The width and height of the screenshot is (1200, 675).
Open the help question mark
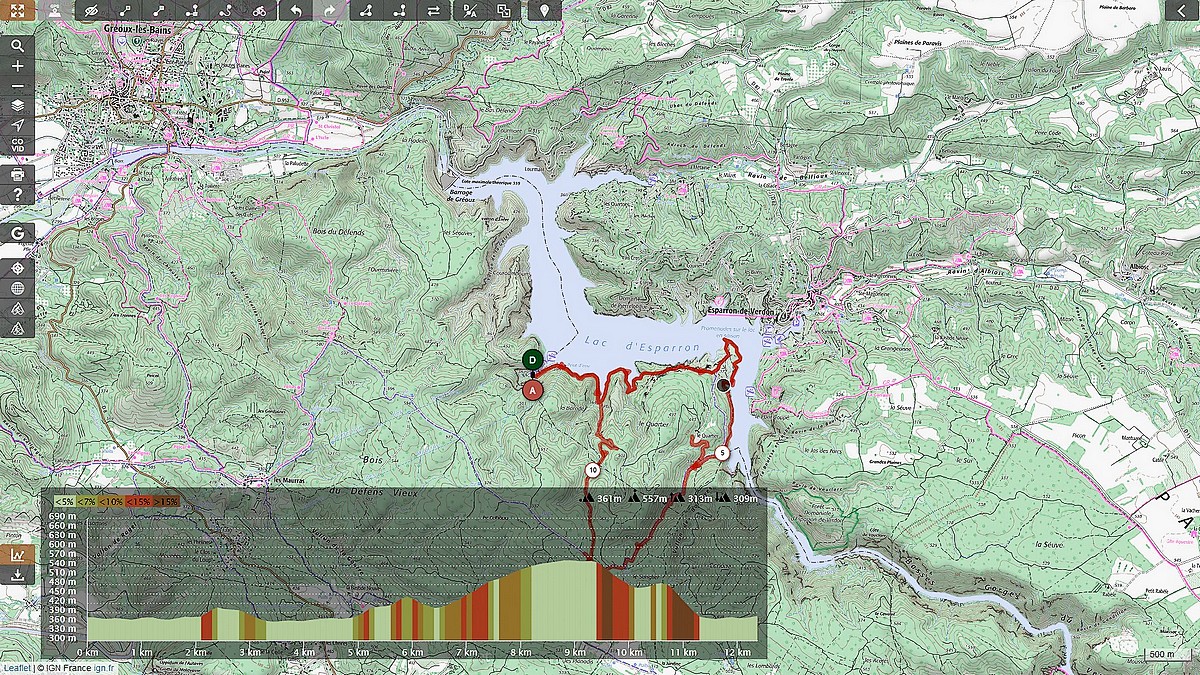pos(17,194)
